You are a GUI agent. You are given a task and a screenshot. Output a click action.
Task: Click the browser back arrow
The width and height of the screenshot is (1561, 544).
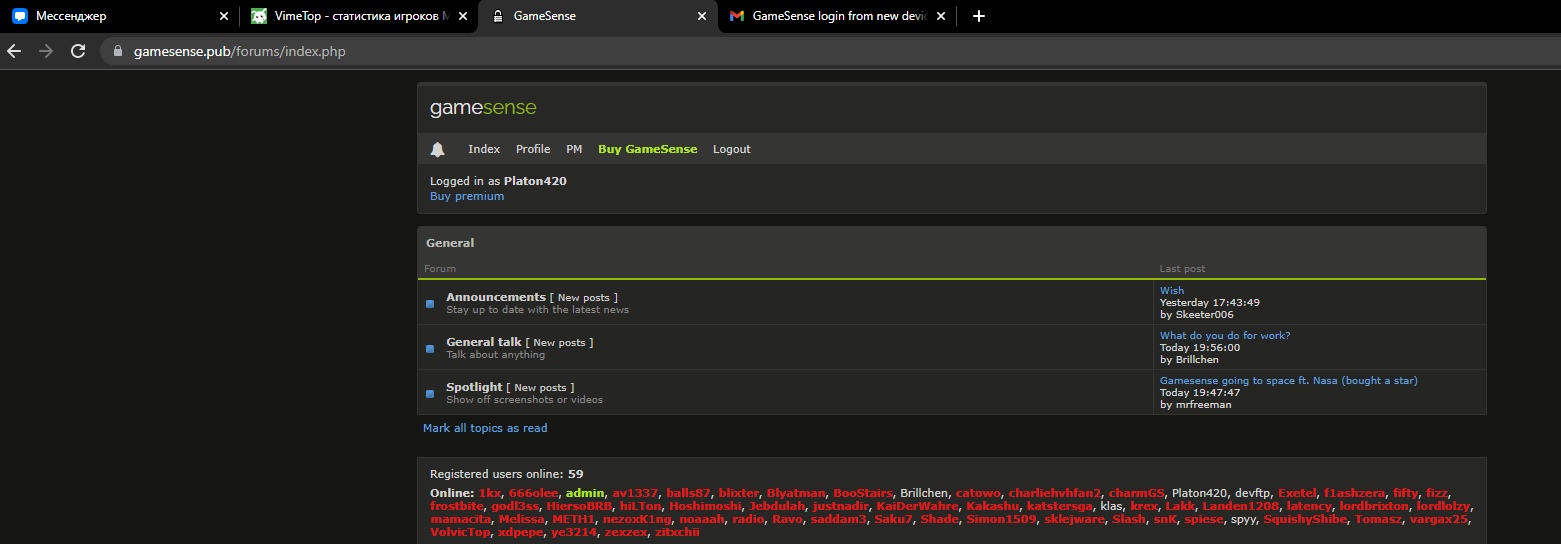(x=14, y=51)
